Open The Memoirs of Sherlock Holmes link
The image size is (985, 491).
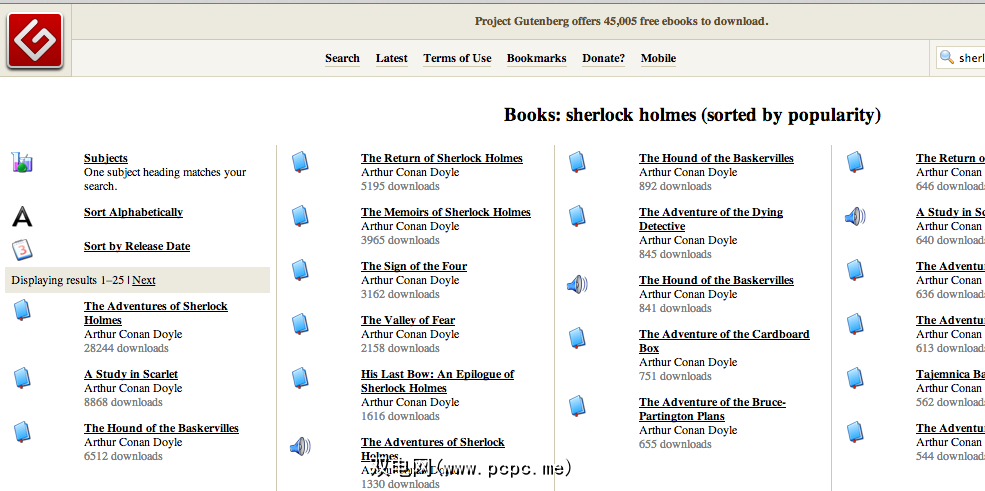point(446,212)
